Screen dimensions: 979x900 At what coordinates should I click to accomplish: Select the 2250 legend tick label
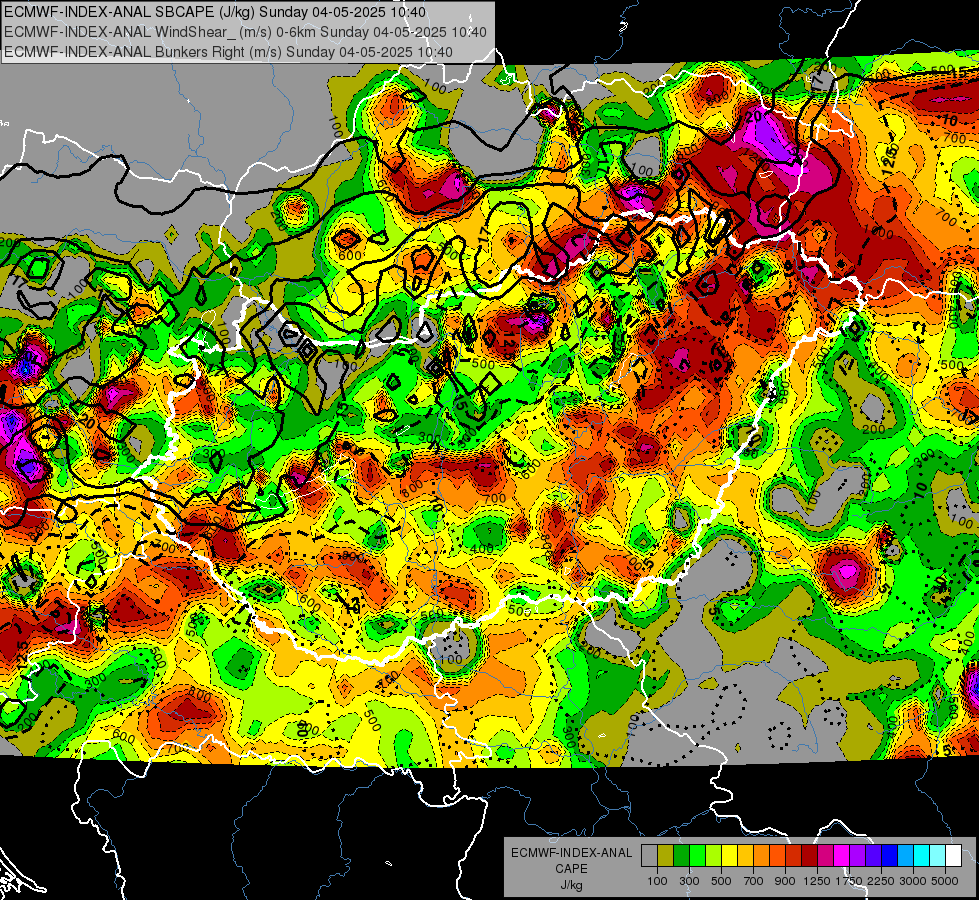point(881,881)
